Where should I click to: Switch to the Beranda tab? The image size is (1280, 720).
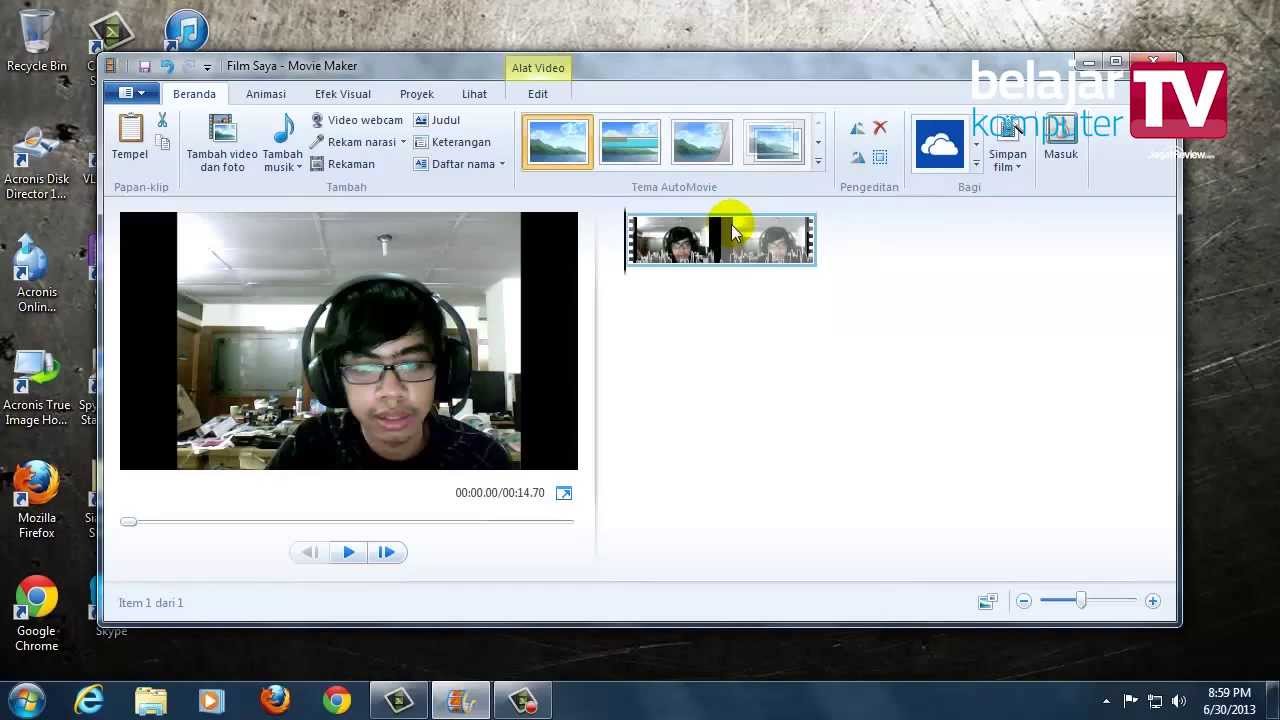(x=194, y=94)
